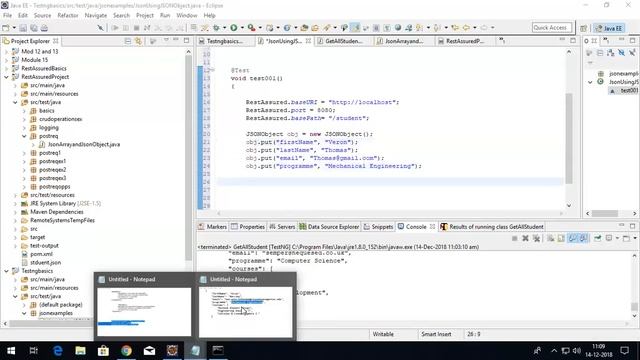
Task: Open File Explorer from taskbar
Action: 80,351
